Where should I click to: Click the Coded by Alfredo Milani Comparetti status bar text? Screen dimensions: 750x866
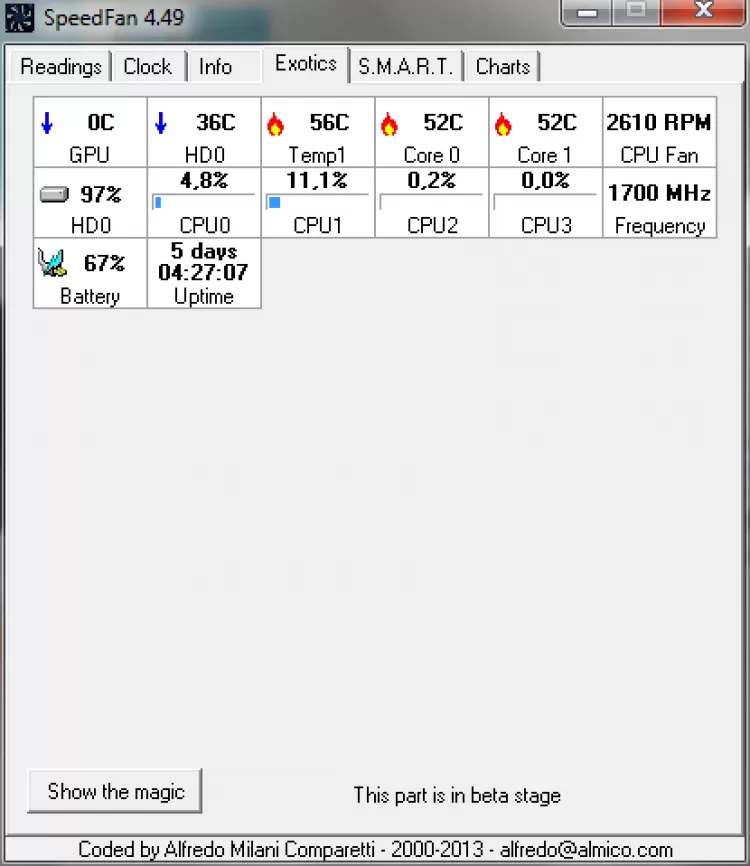click(375, 849)
